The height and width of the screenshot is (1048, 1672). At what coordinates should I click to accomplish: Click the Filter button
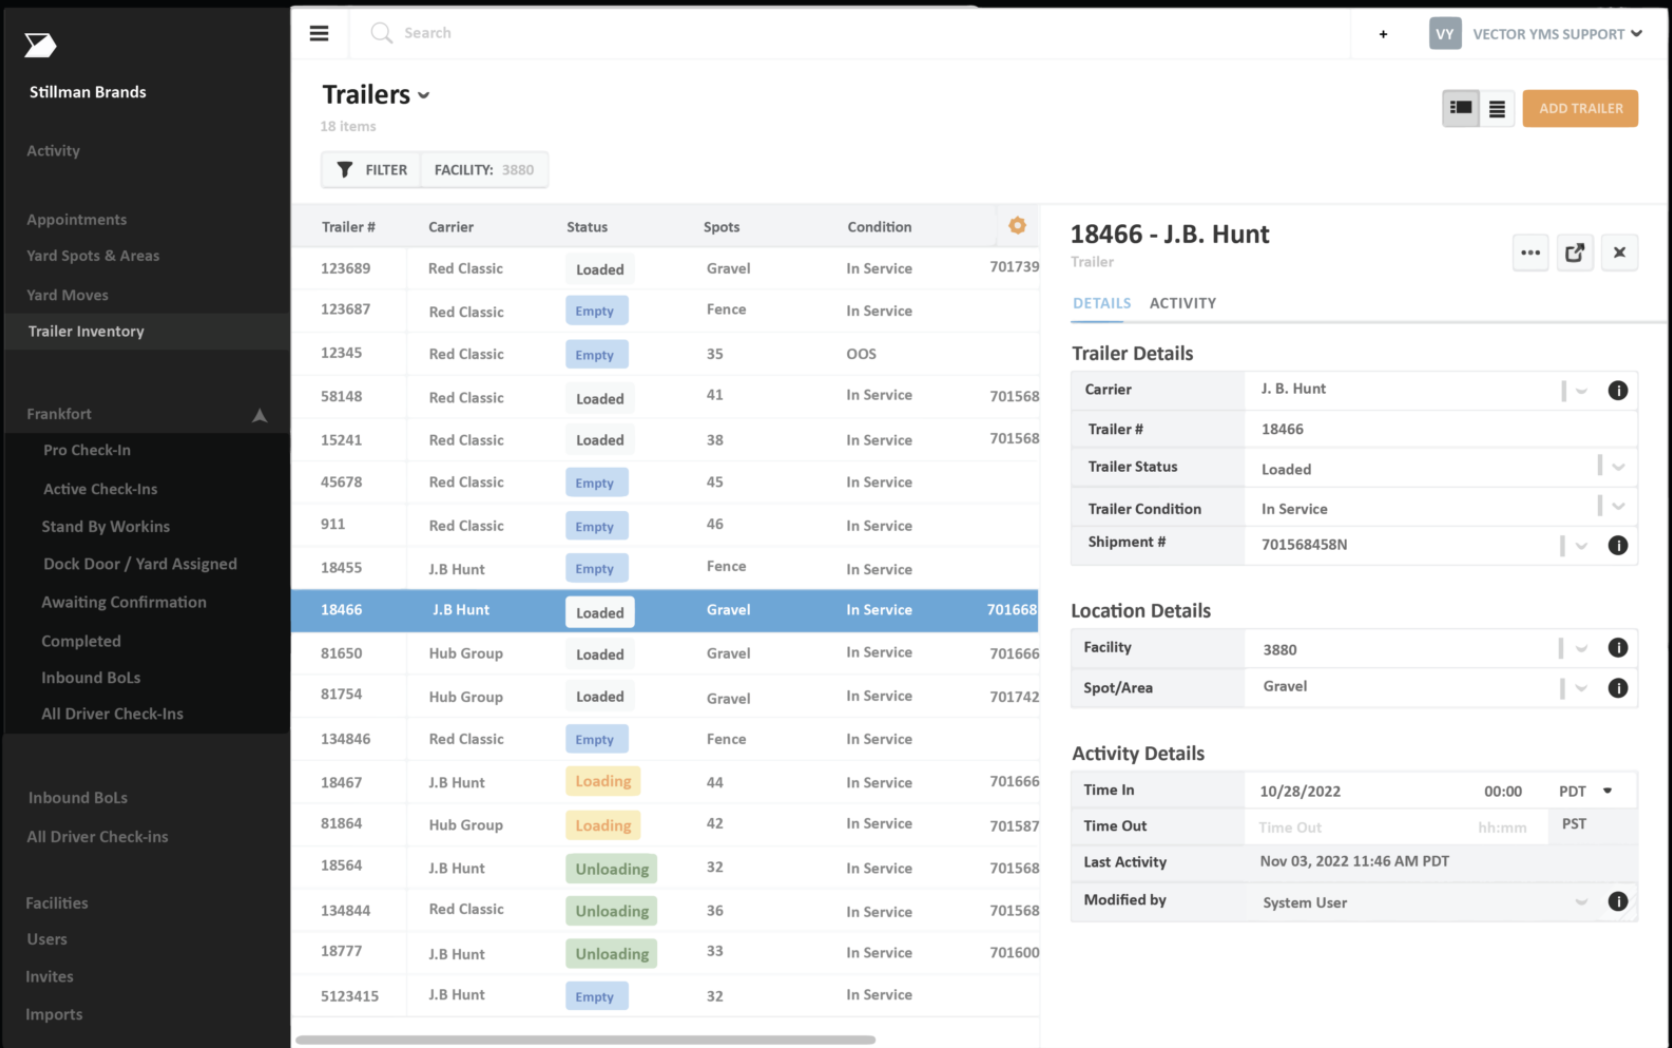click(372, 170)
